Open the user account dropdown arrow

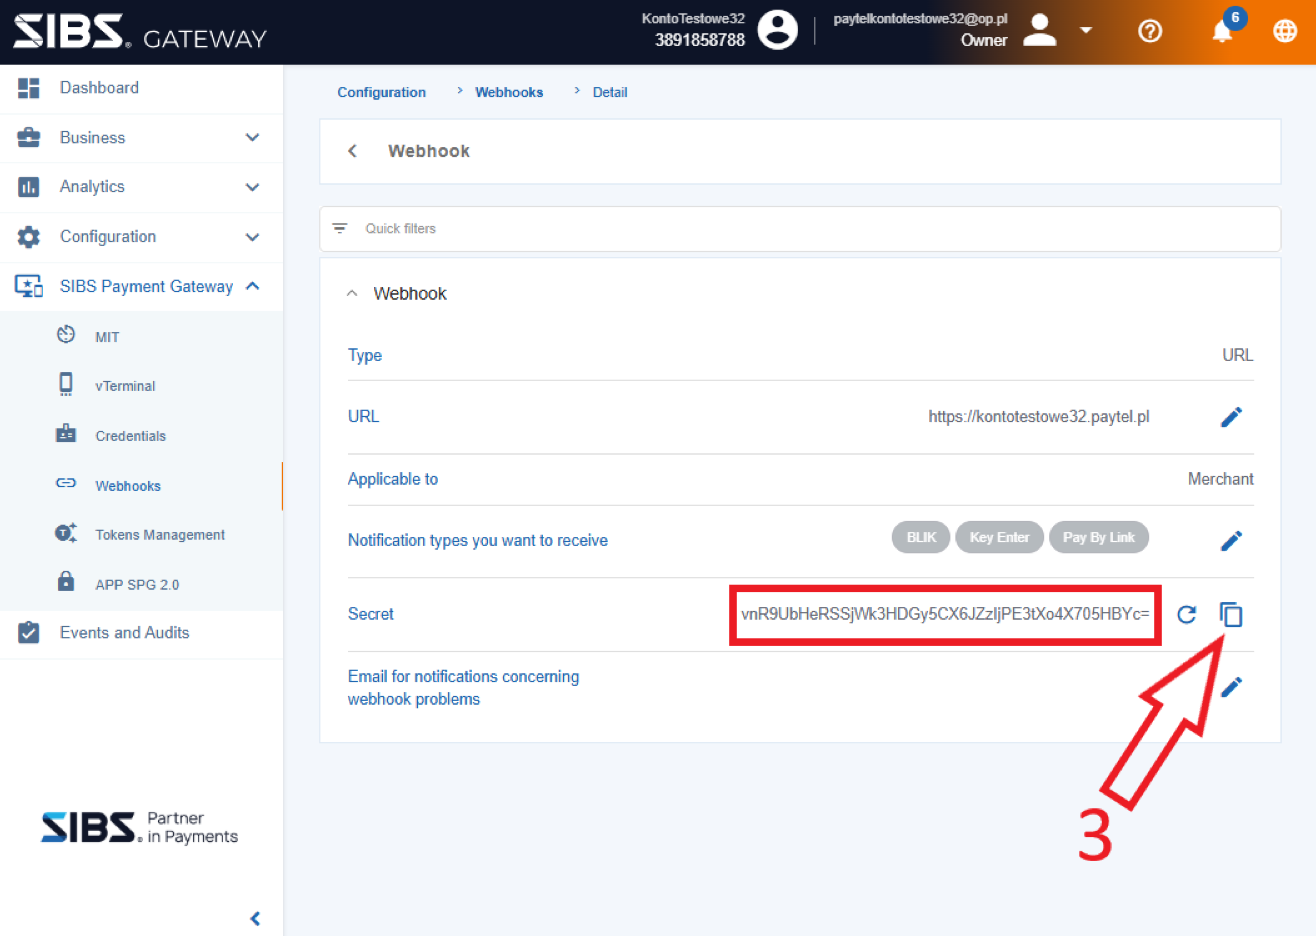(x=1086, y=31)
